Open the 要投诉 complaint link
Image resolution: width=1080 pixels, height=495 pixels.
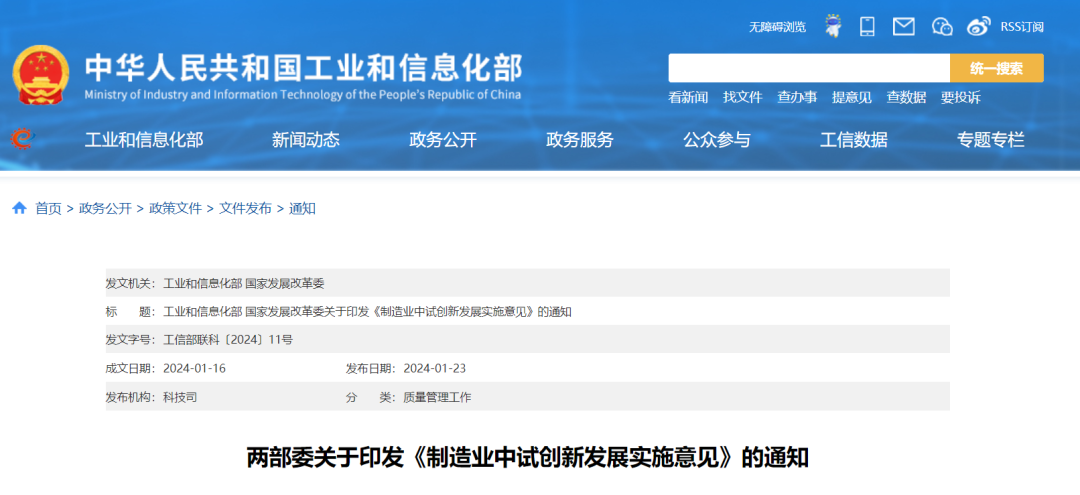[960, 97]
